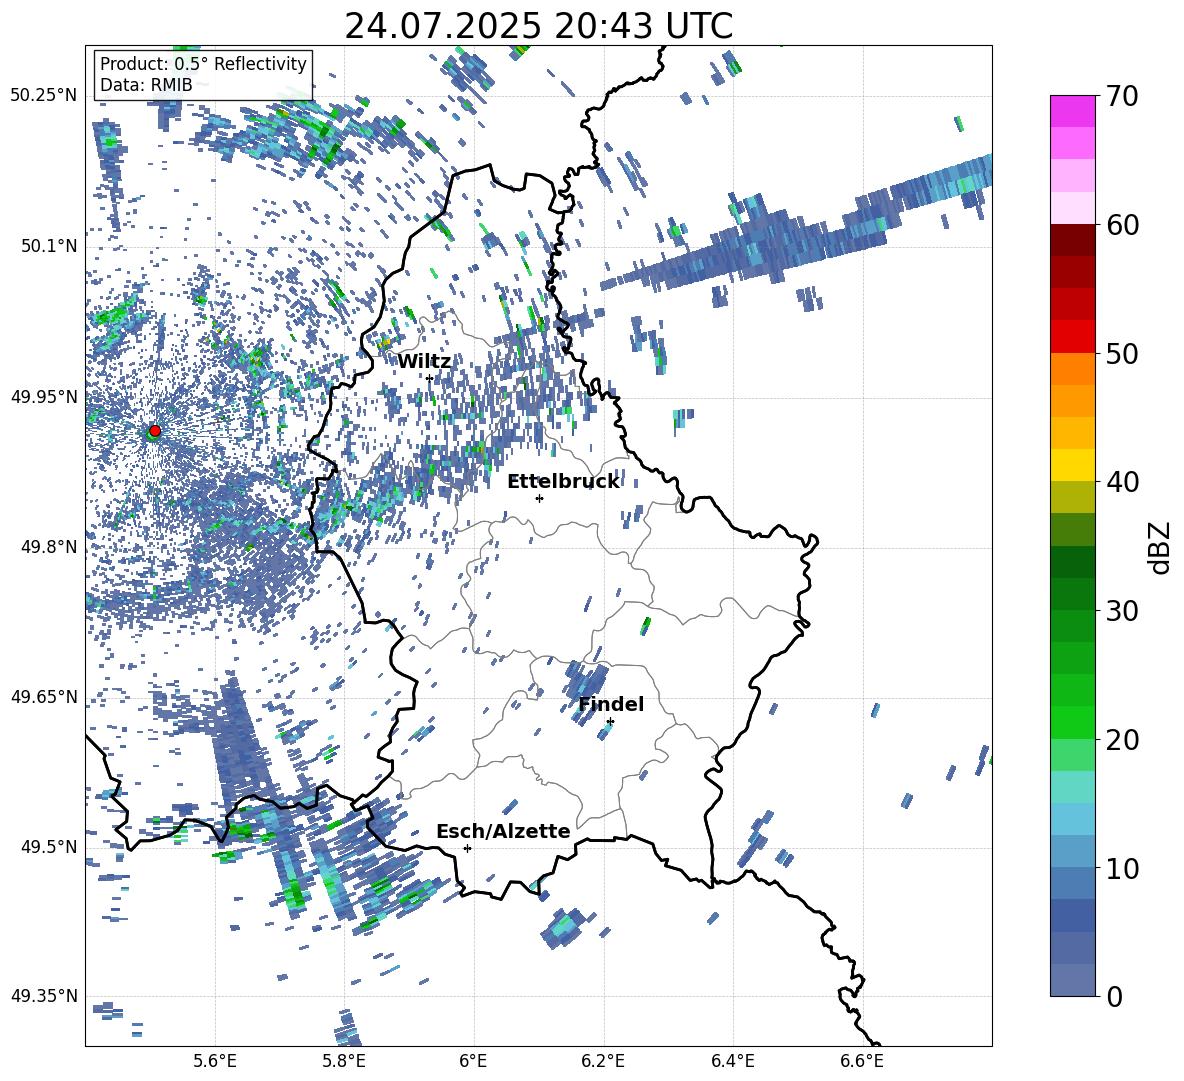
Task: Click the 5.8°E longitude label
Action: point(344,1061)
